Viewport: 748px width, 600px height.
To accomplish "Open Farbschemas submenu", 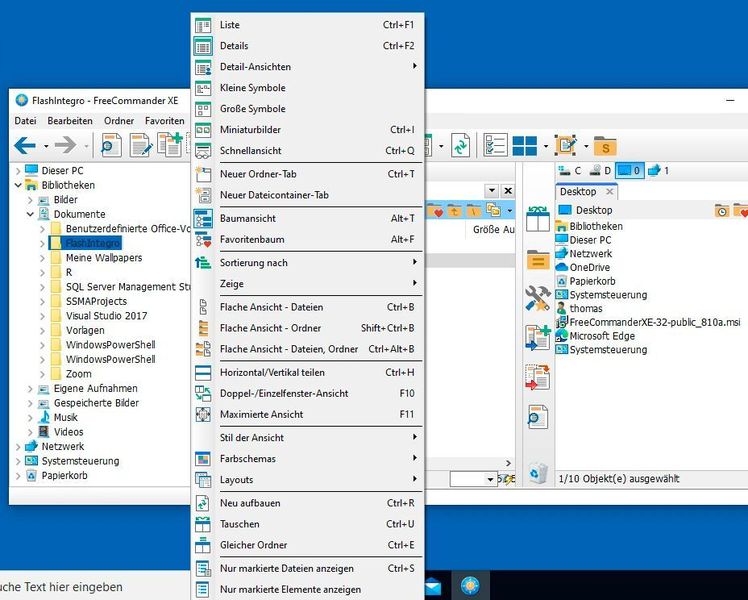I will point(308,459).
